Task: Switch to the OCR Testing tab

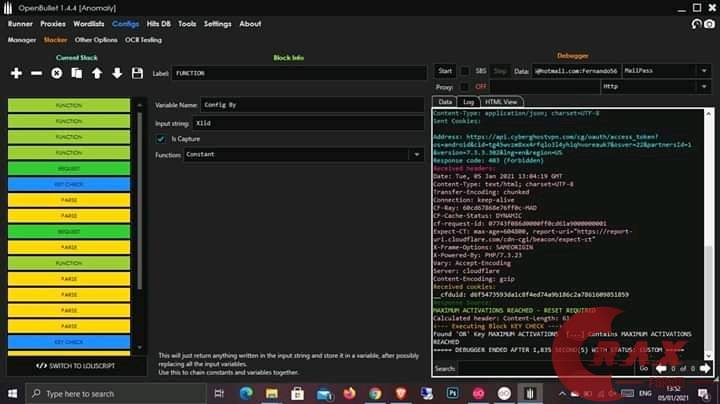Action: 143,40
